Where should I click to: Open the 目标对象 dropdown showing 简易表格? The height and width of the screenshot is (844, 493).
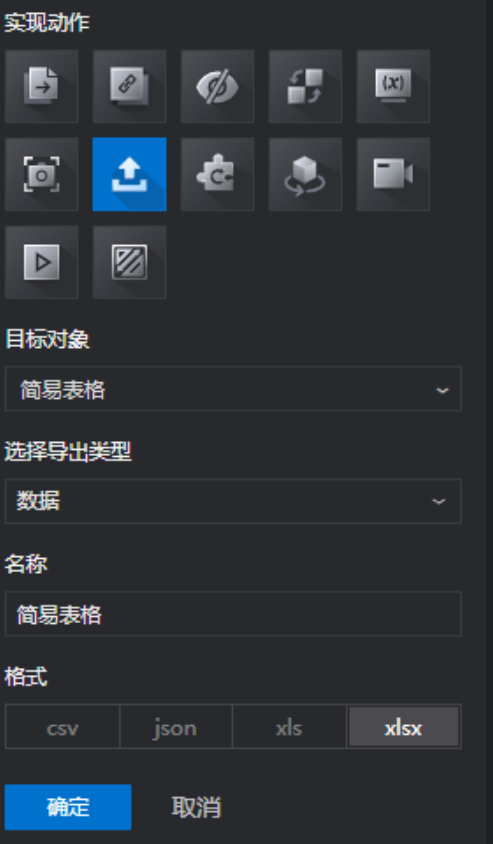pyautogui.click(x=233, y=389)
